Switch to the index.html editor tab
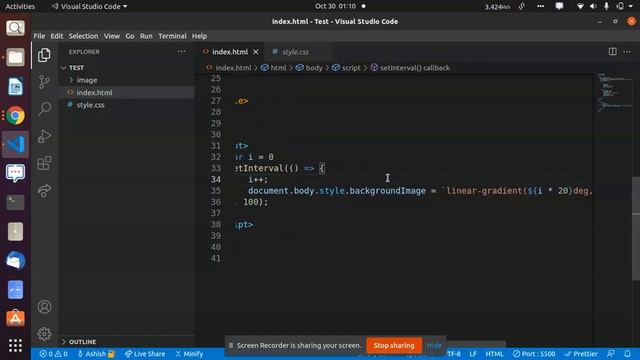Image resolution: width=640 pixels, height=360 pixels. click(230, 52)
